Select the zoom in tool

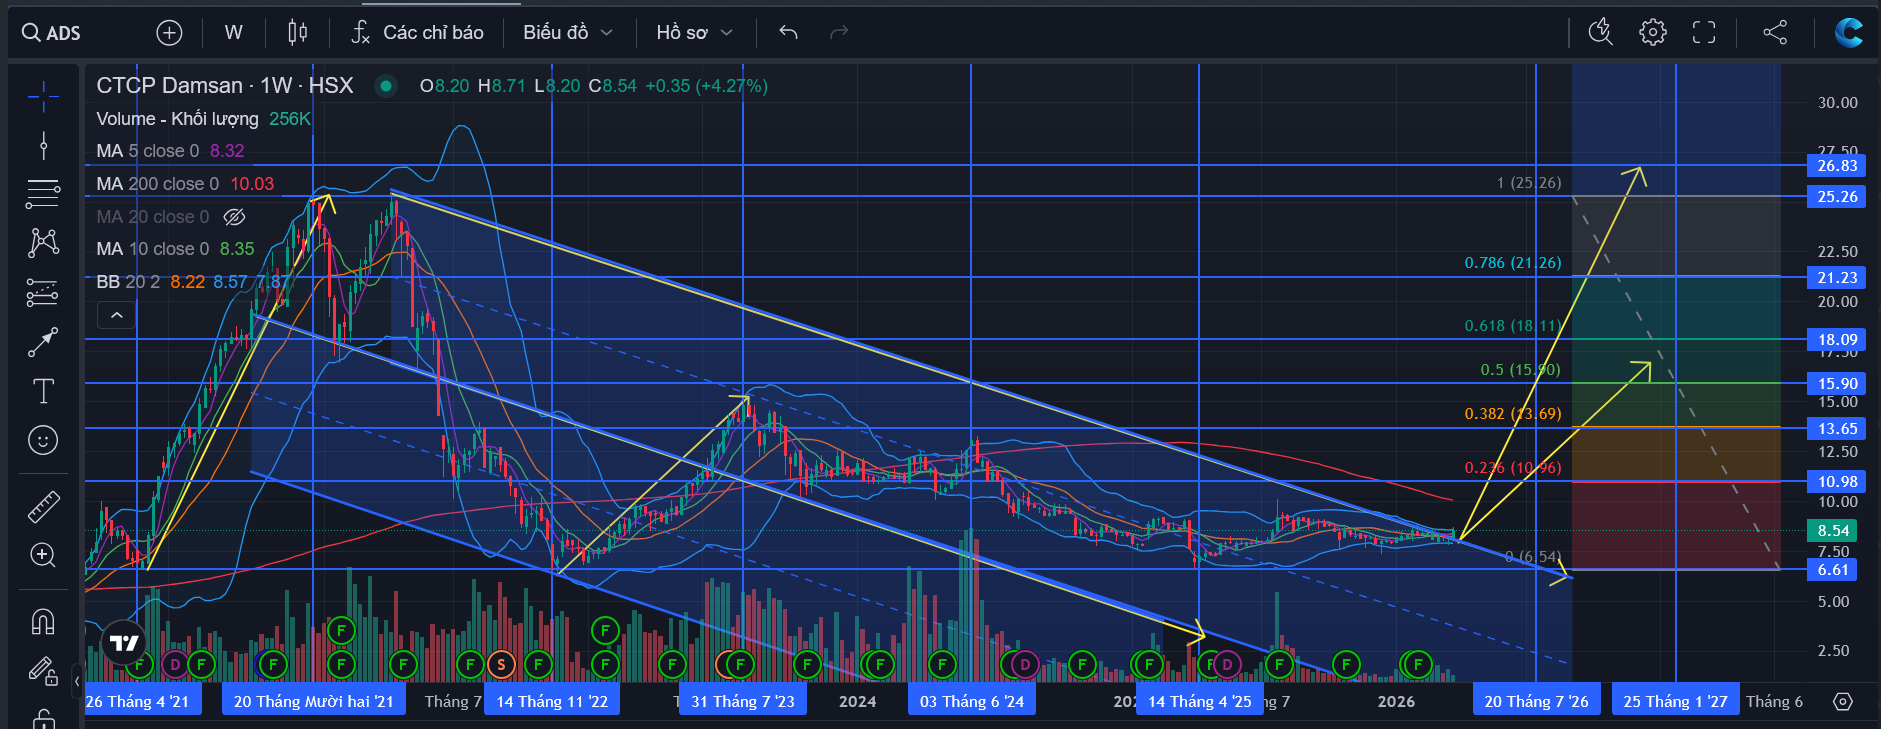point(43,556)
